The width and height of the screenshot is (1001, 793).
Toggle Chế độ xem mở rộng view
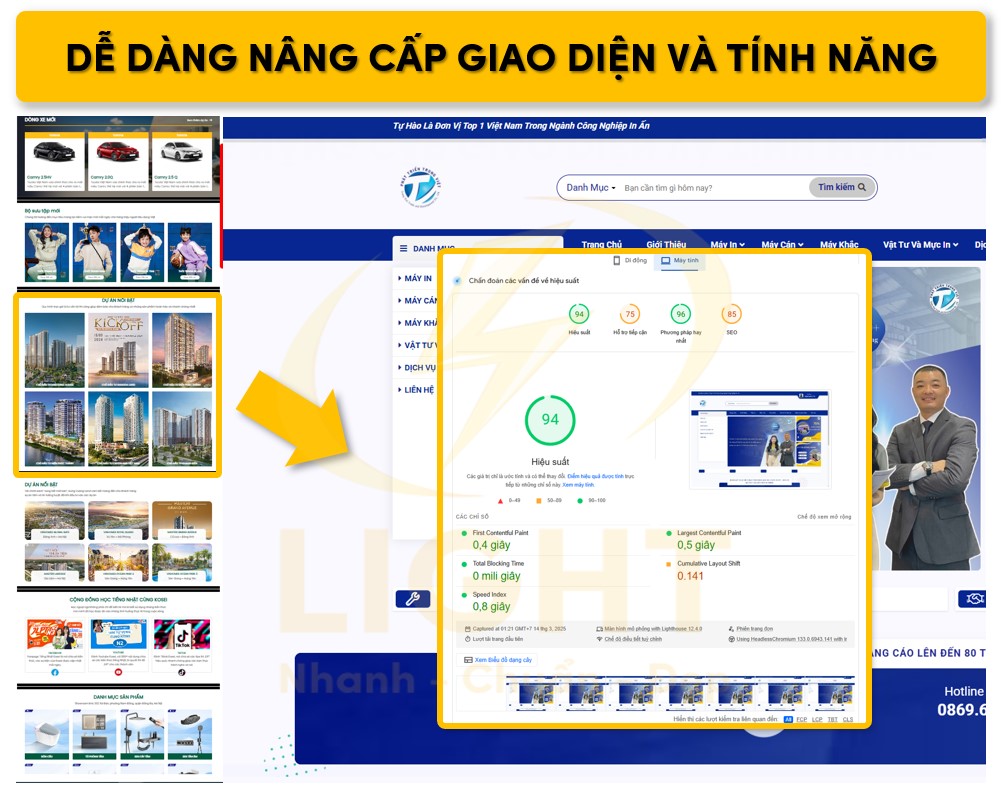(824, 517)
